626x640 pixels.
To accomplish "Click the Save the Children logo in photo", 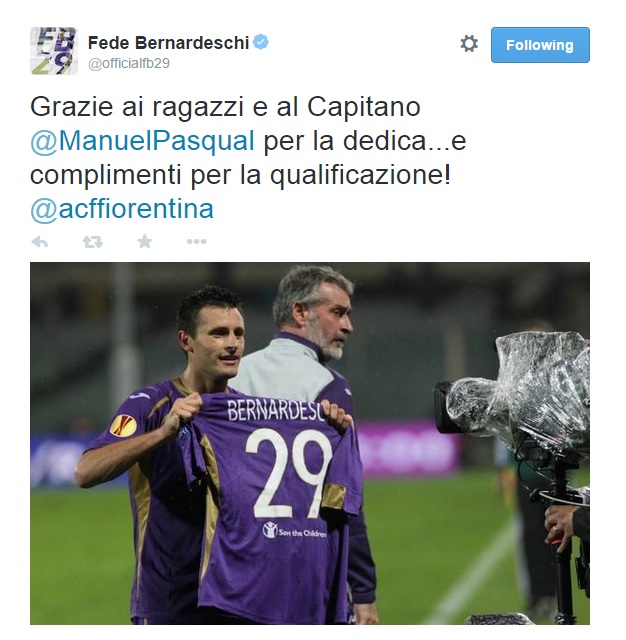I will coord(294,530).
